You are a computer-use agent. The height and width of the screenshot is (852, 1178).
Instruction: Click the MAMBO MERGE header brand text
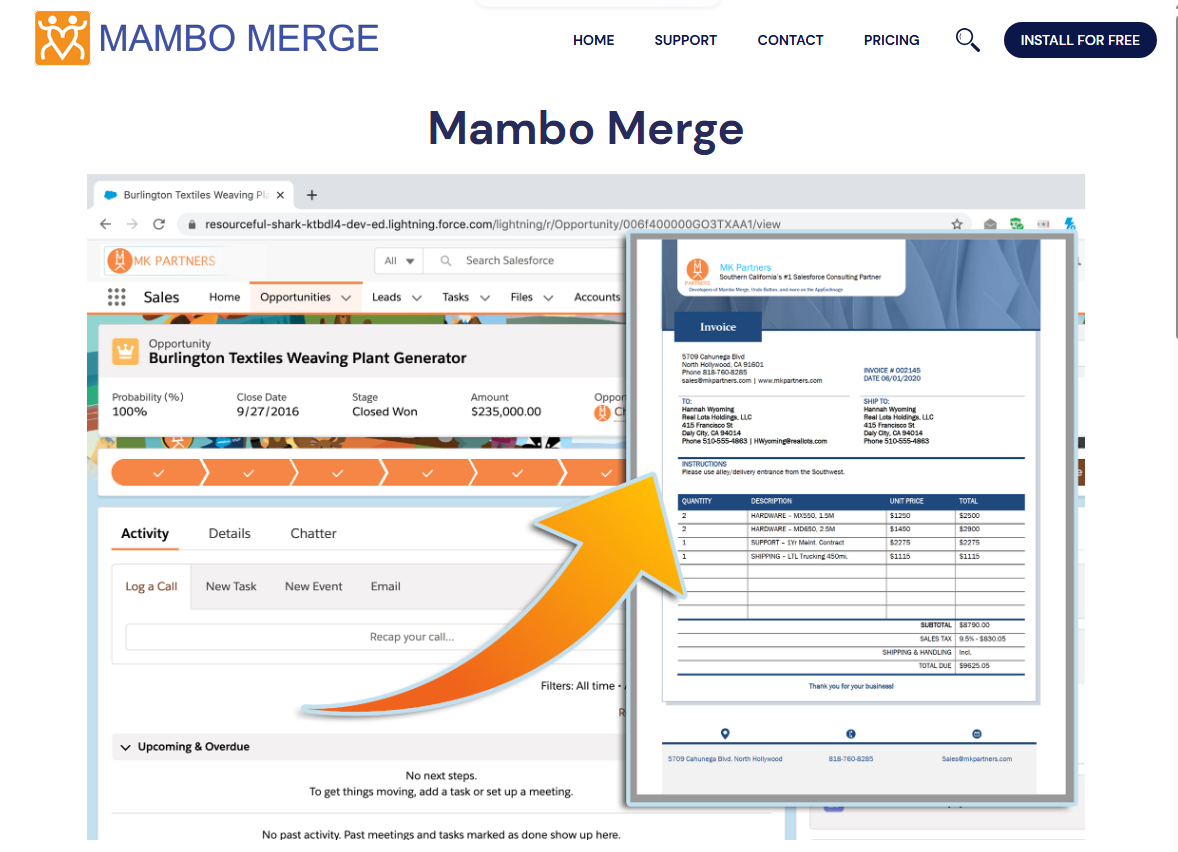[239, 38]
